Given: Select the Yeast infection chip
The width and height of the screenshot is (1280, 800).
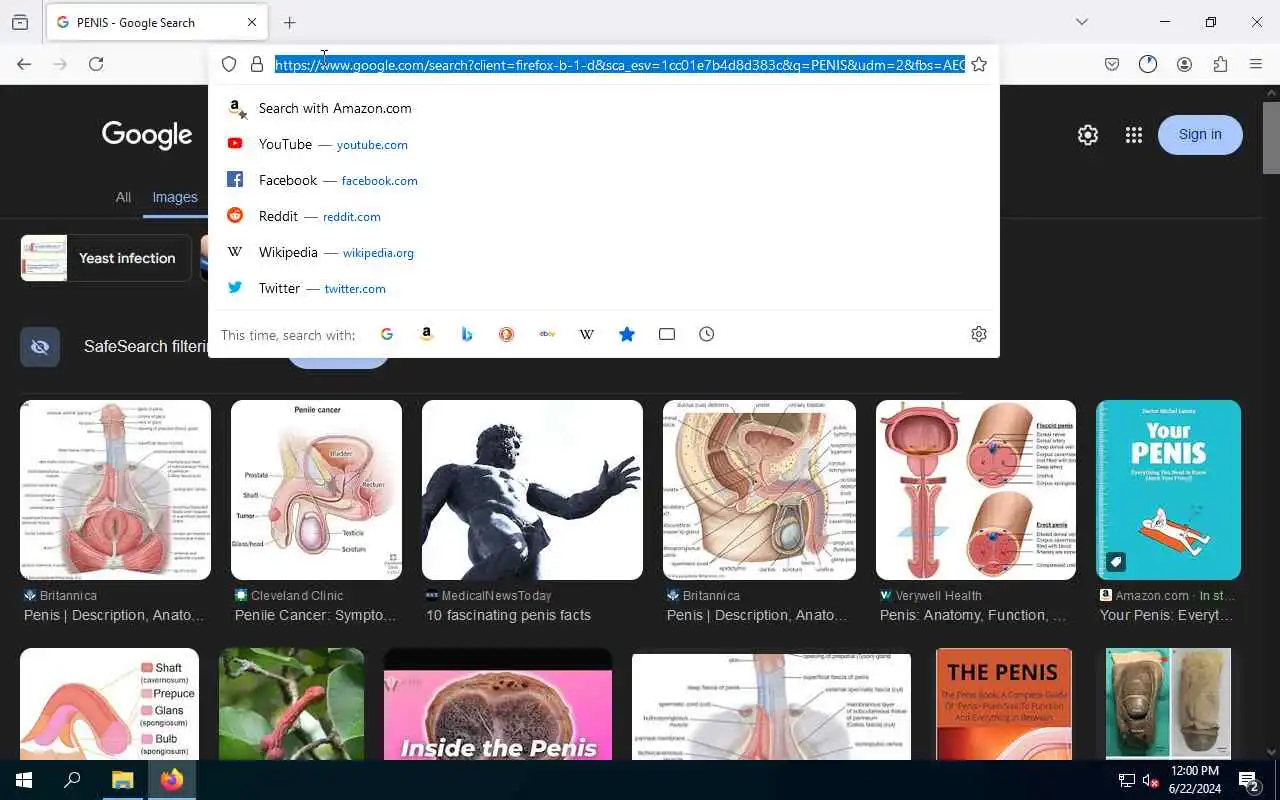Looking at the screenshot, I should click(x=106, y=258).
